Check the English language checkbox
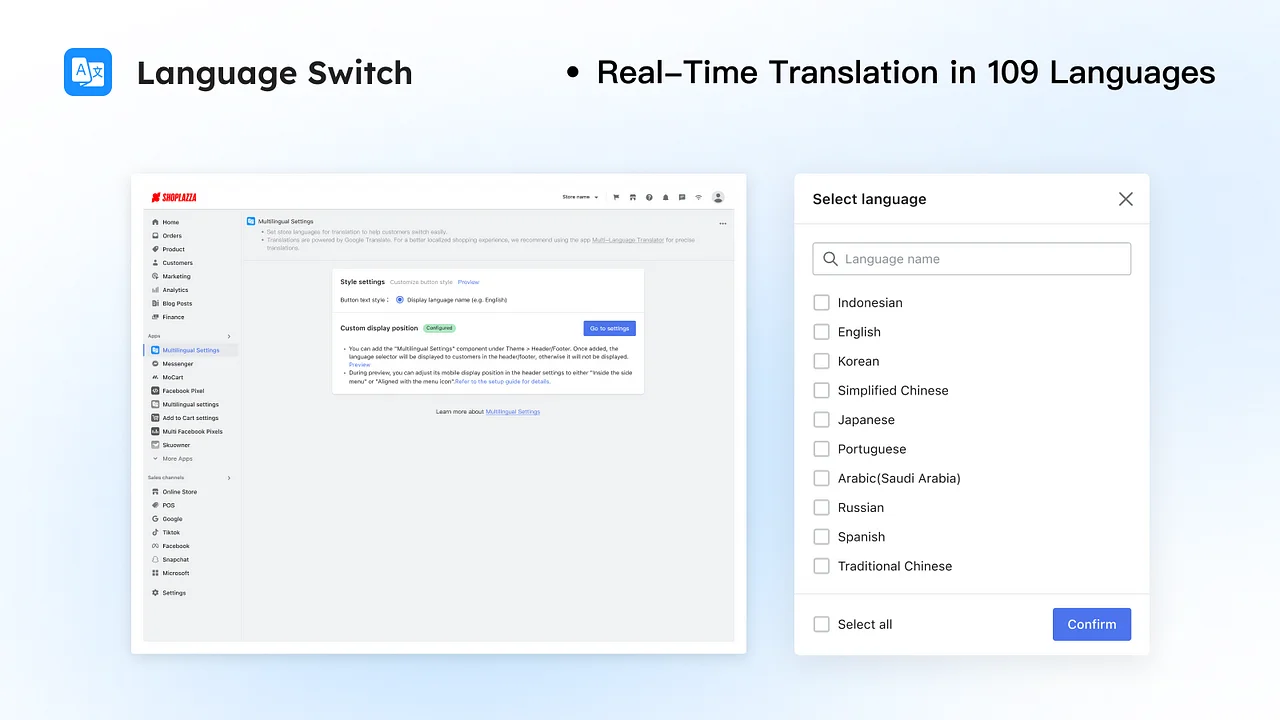1280x720 pixels. (821, 331)
